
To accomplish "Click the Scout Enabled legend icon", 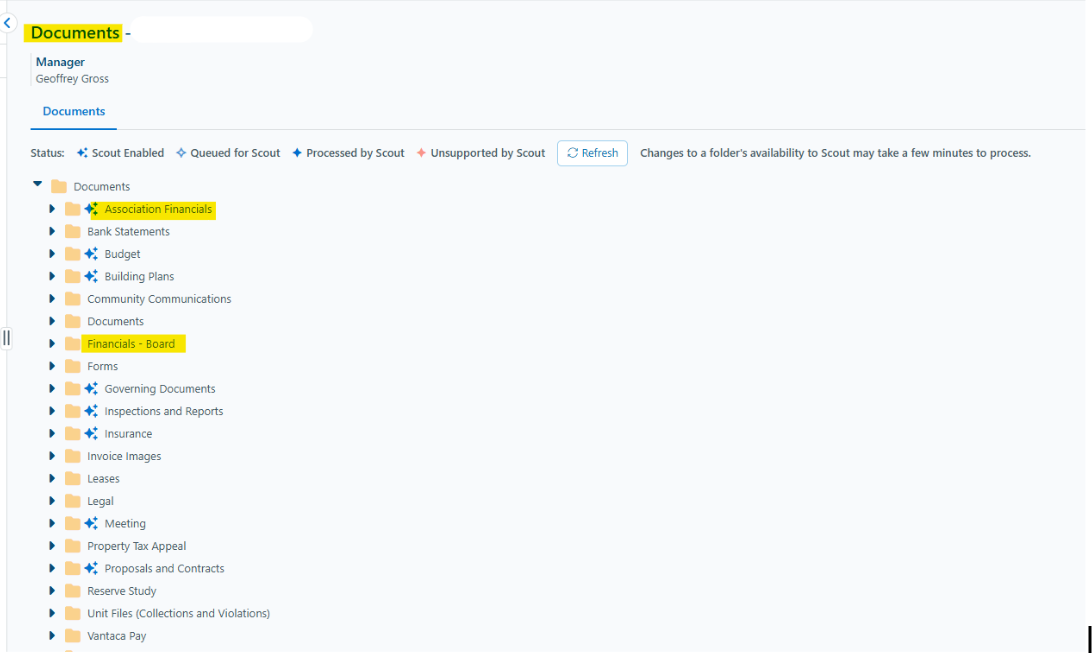I will [82, 152].
